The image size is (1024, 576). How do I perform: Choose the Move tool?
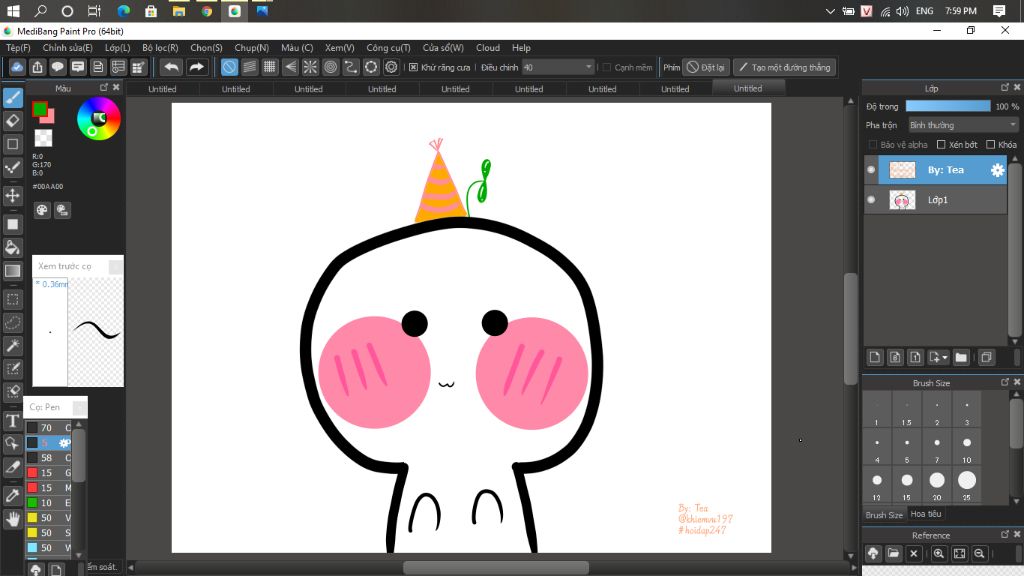point(13,195)
